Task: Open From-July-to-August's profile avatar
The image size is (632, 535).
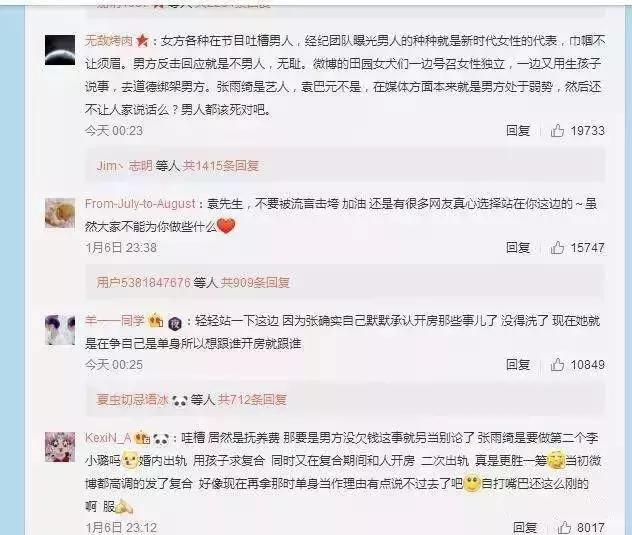Action: 60,213
